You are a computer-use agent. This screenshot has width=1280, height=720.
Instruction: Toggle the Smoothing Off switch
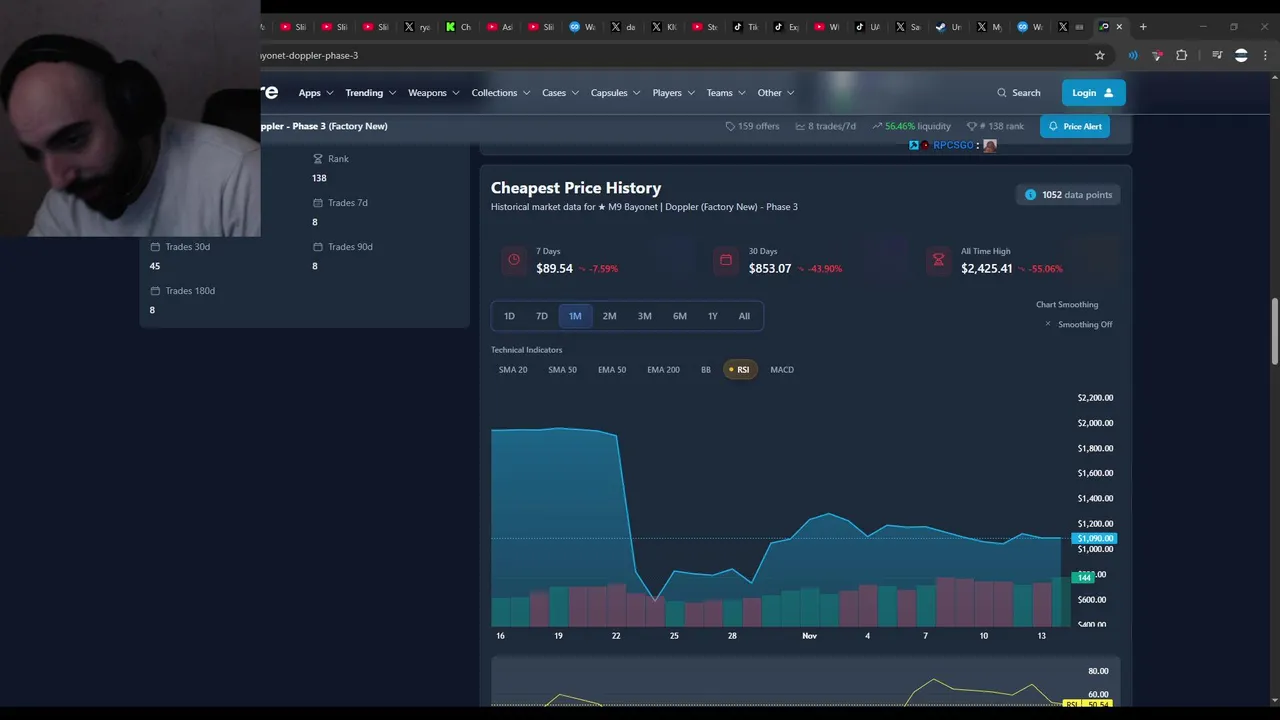click(x=1079, y=325)
